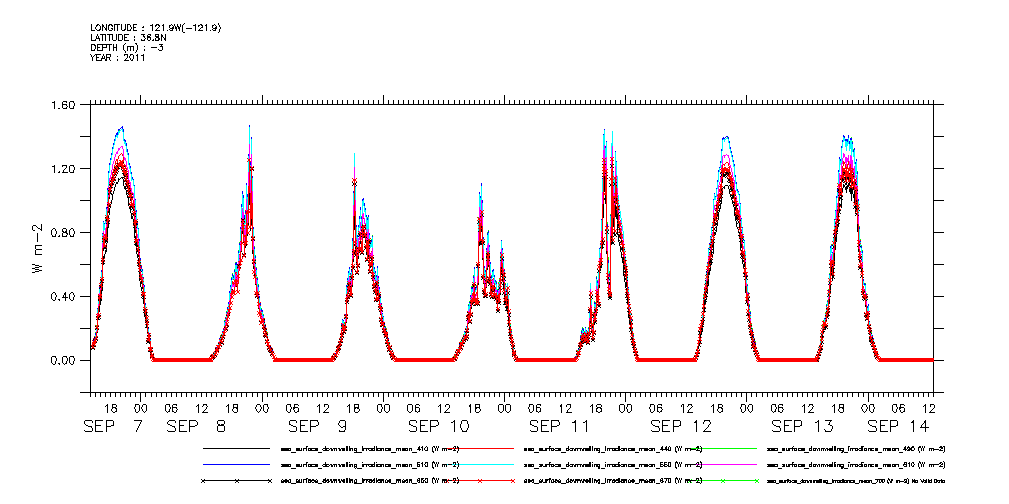
Task: Click the SEP 13 date label
Action: [802, 426]
